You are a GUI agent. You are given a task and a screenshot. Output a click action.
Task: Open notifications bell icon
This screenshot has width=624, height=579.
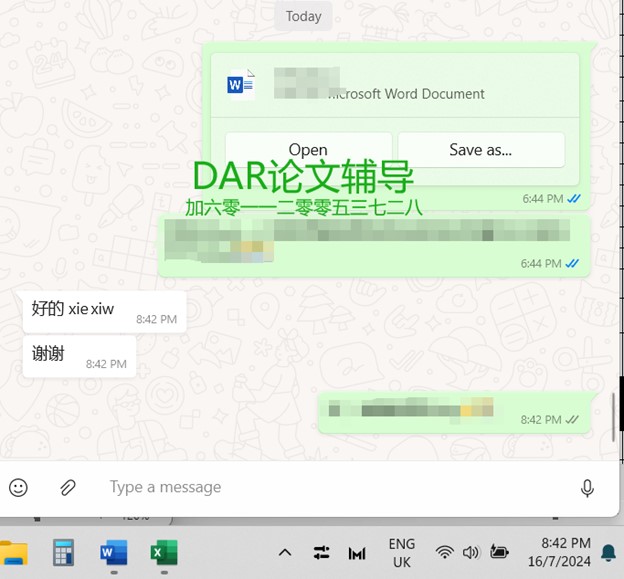coord(608,553)
